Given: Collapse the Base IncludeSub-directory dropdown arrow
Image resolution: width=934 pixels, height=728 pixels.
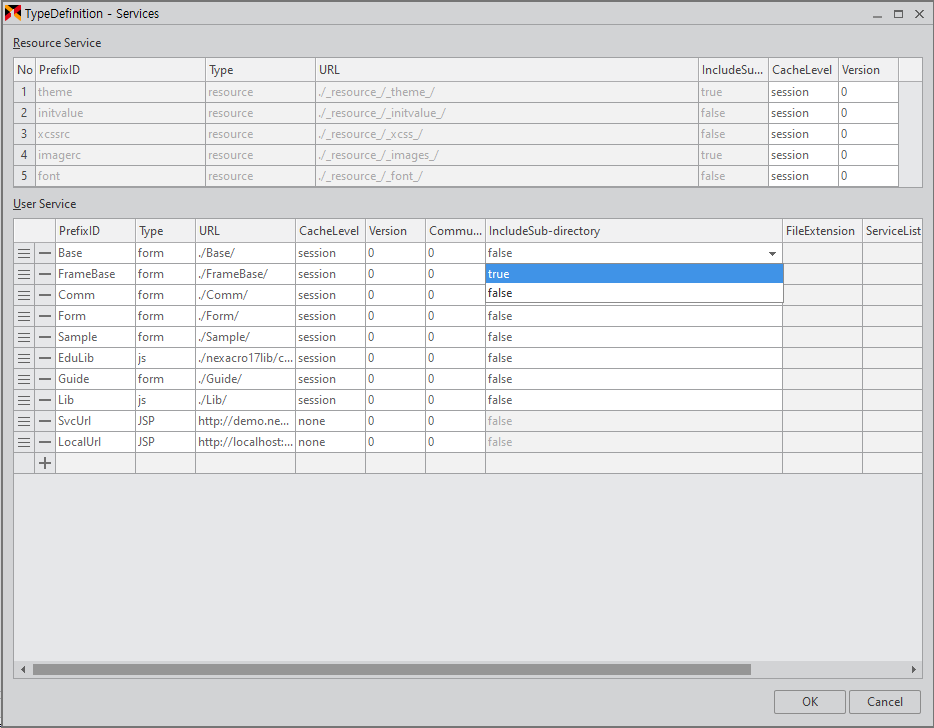Looking at the screenshot, I should coord(772,254).
